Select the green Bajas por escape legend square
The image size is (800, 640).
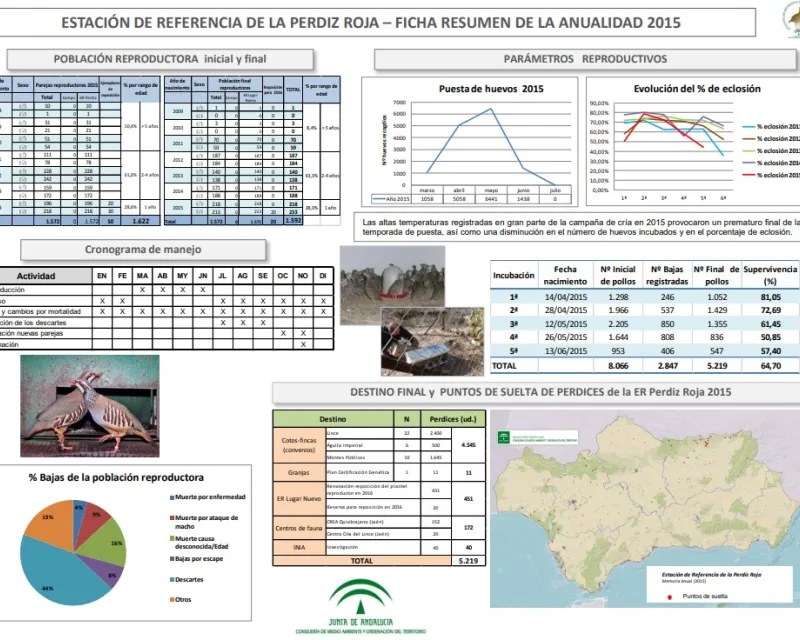point(173,559)
